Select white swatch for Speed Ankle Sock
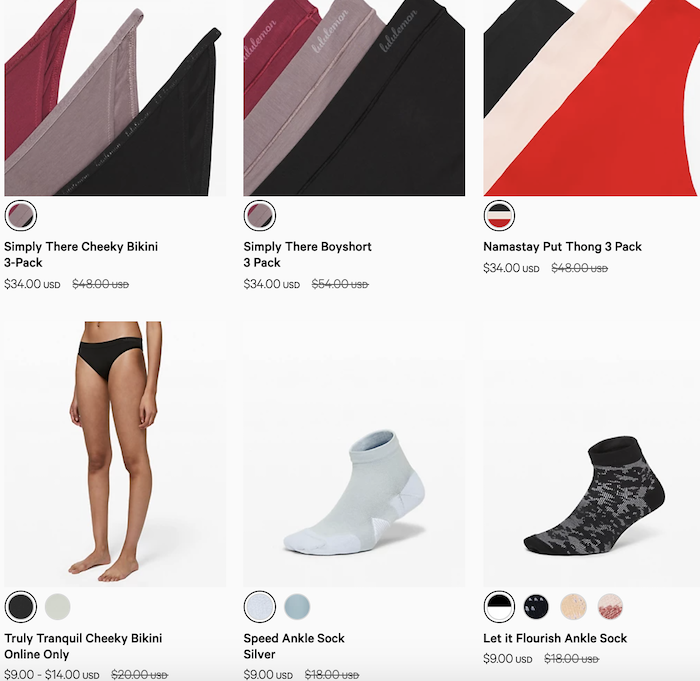This screenshot has height=681, width=700. point(260,606)
